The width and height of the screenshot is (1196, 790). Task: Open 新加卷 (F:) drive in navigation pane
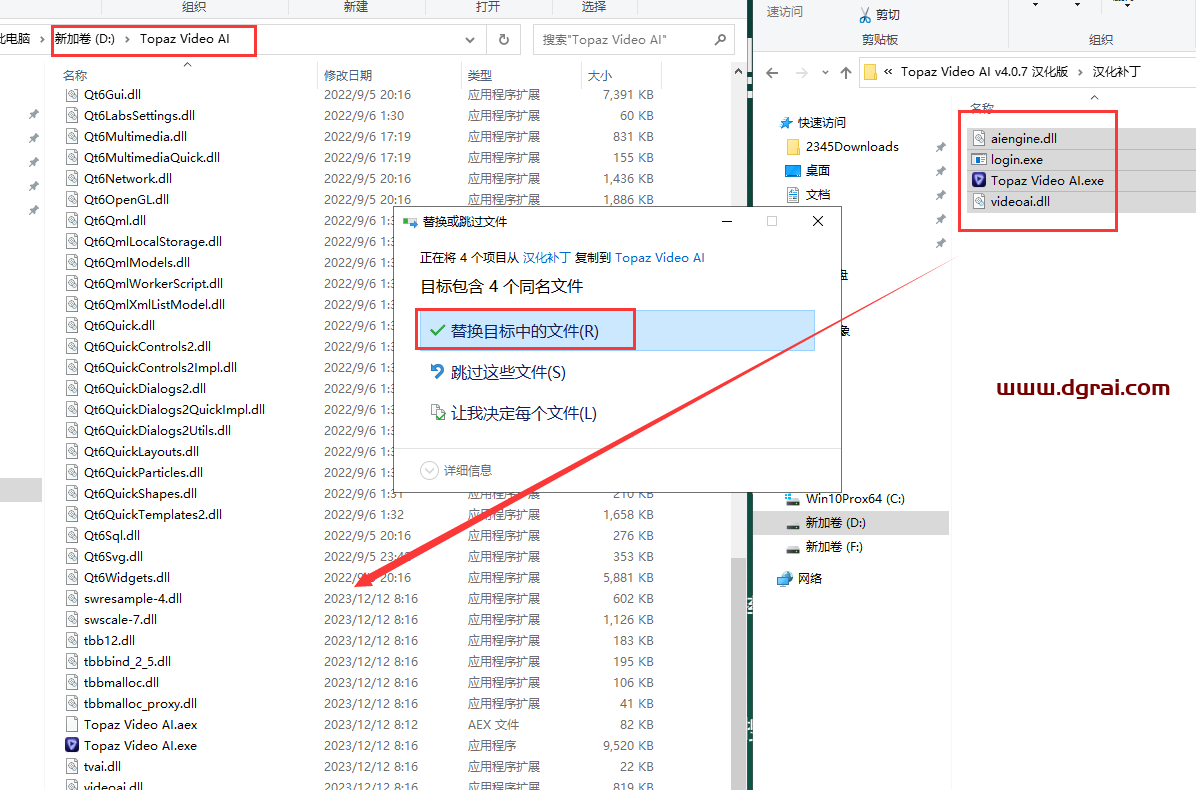tap(834, 547)
